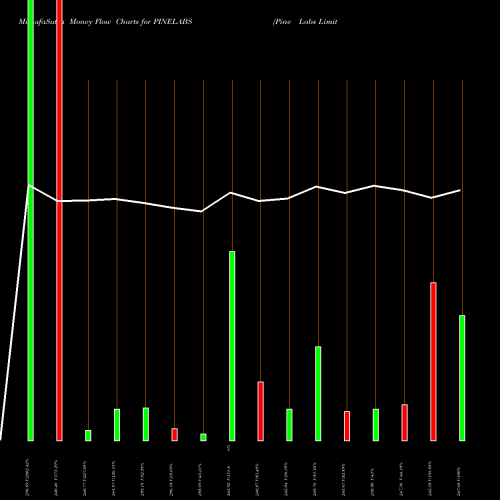
Task: Select the ninth bar, a medium red bar
Action: [x=261, y=411]
